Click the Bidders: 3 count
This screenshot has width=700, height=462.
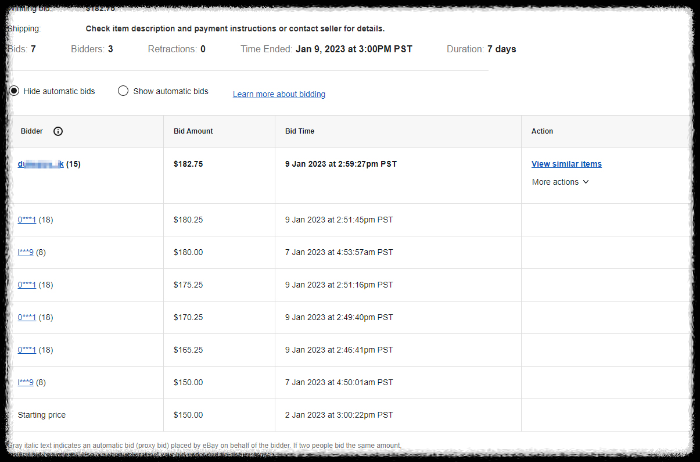92,49
